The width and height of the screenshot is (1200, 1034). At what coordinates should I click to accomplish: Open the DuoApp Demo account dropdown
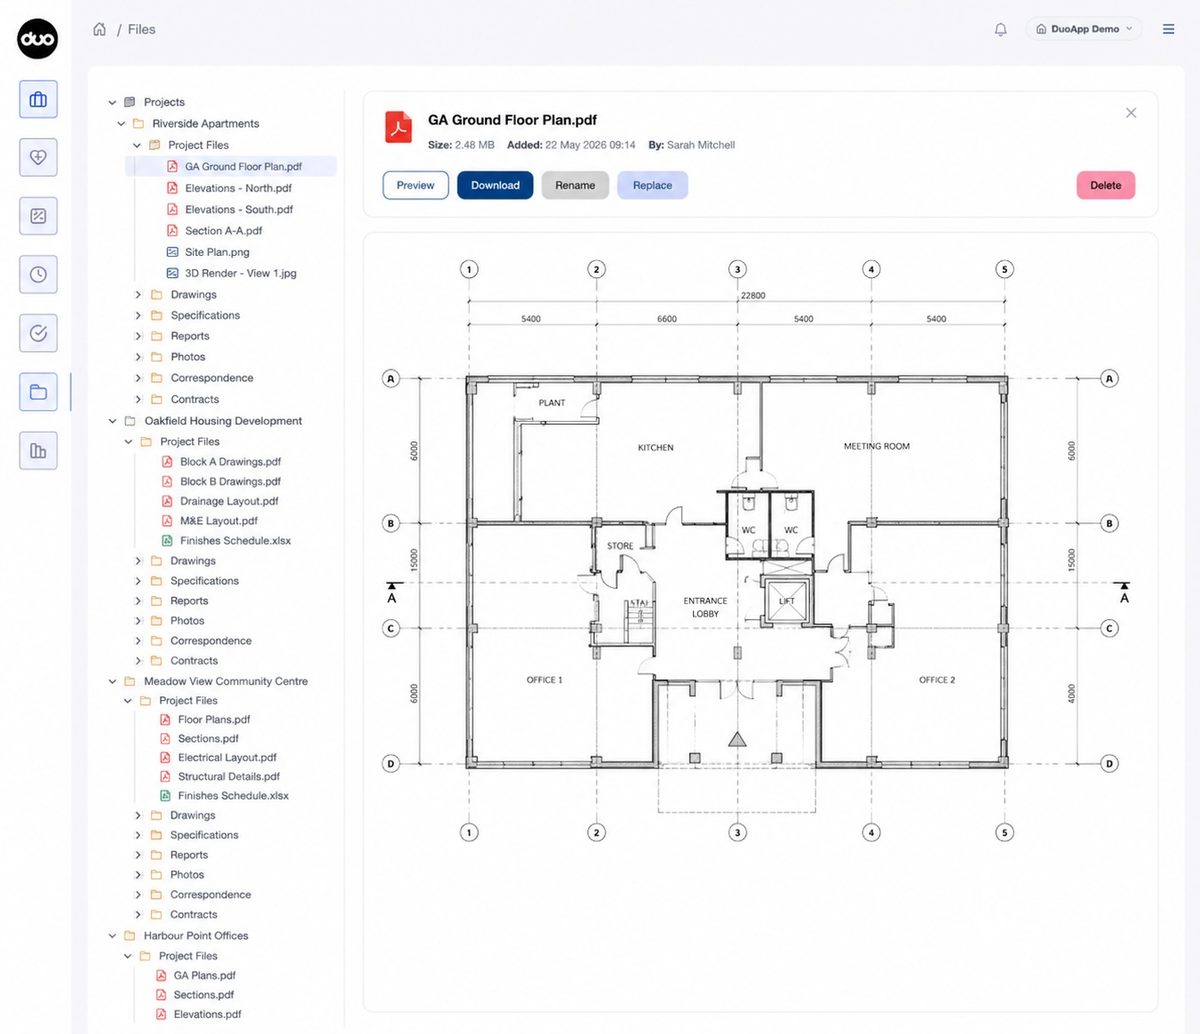[x=1085, y=29]
